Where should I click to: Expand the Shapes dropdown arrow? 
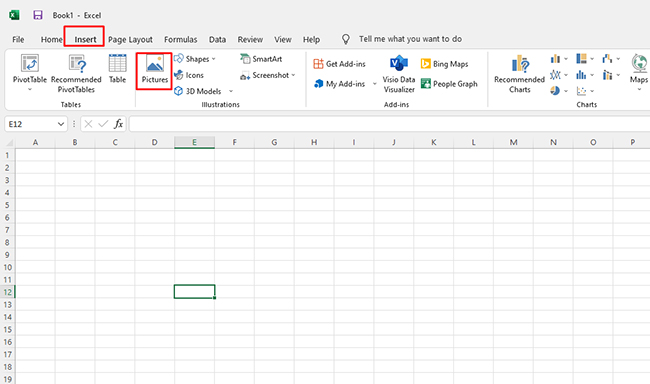tap(213, 59)
